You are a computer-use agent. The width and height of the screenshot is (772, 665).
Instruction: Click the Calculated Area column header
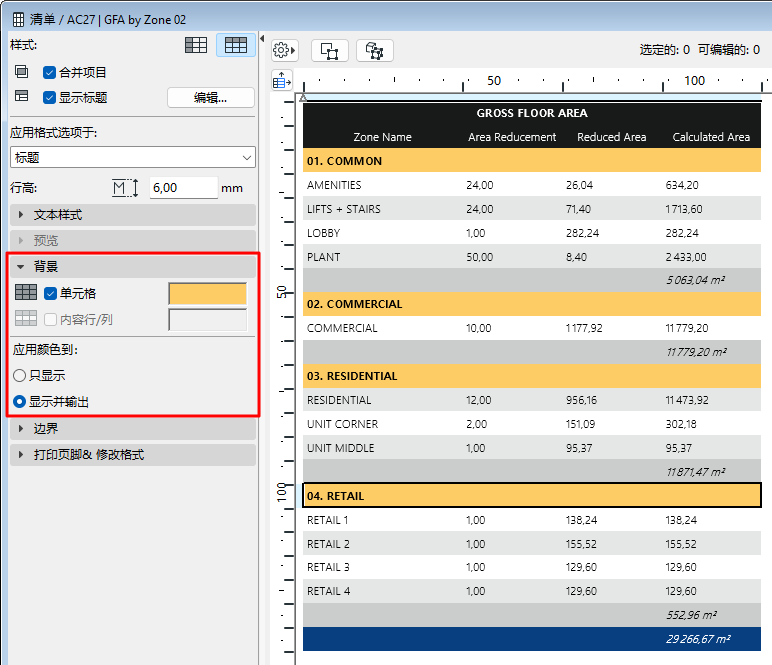(x=711, y=137)
